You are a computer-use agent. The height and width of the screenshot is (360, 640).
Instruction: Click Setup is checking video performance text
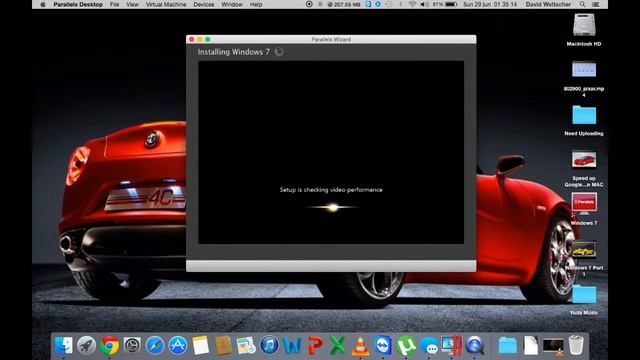[x=331, y=189]
